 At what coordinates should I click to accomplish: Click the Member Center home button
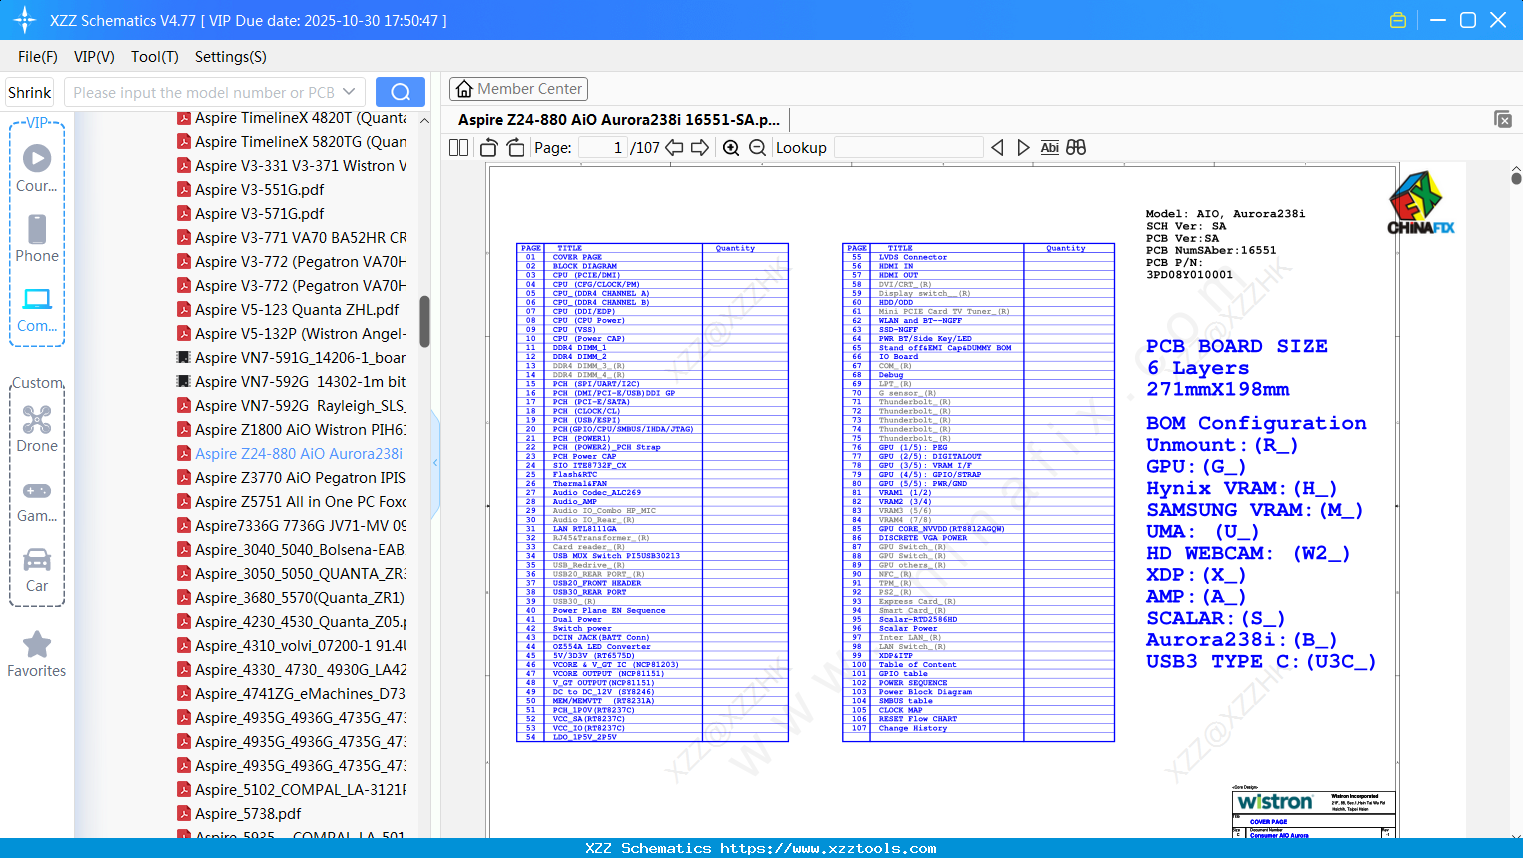coord(518,89)
